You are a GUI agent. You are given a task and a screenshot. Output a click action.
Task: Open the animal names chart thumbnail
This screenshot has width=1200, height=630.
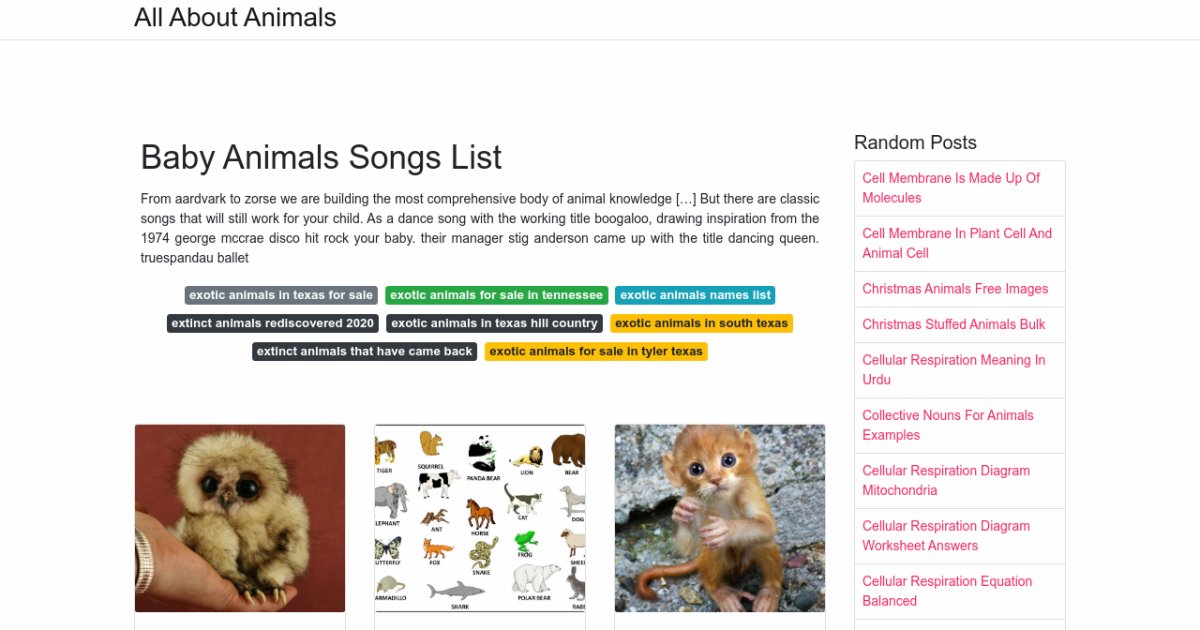coord(480,518)
